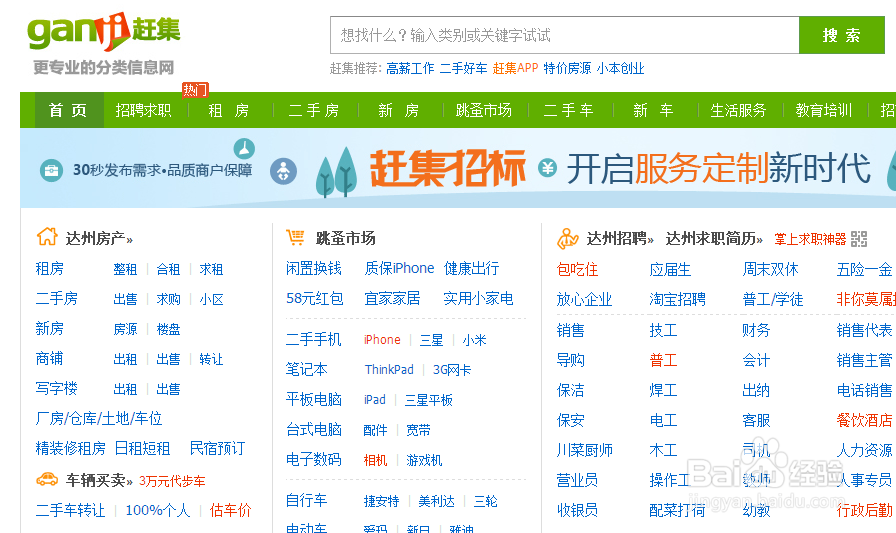Click the 特价房源 recommended link

tap(567, 69)
